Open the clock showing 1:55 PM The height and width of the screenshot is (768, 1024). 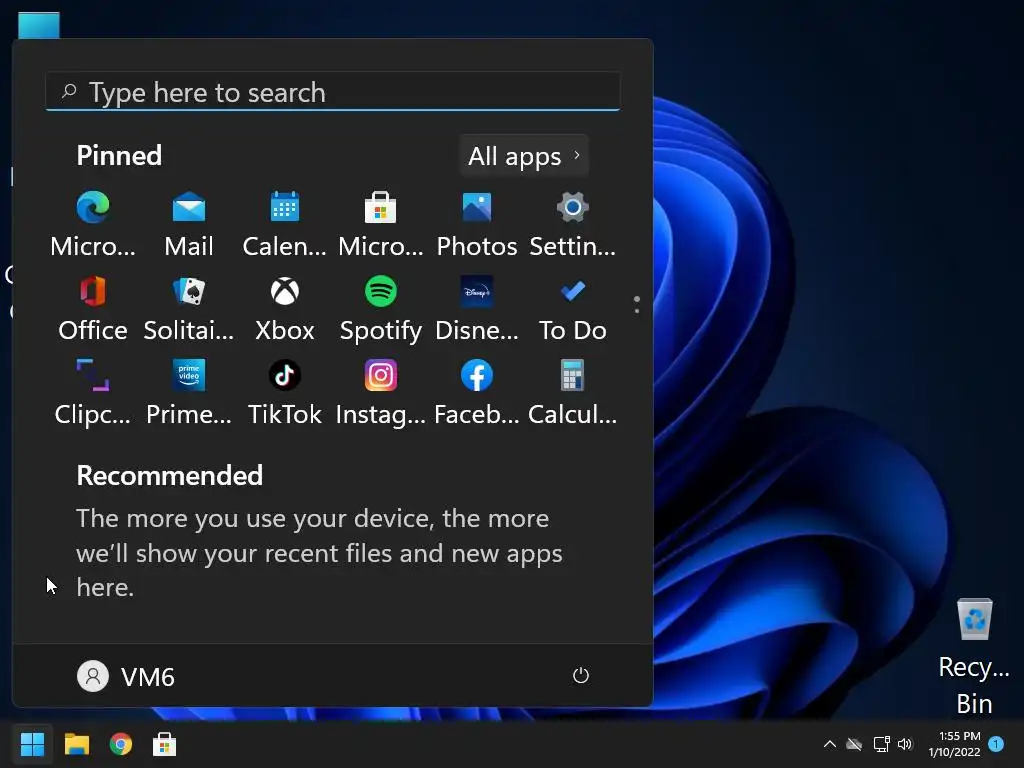pyautogui.click(x=955, y=744)
